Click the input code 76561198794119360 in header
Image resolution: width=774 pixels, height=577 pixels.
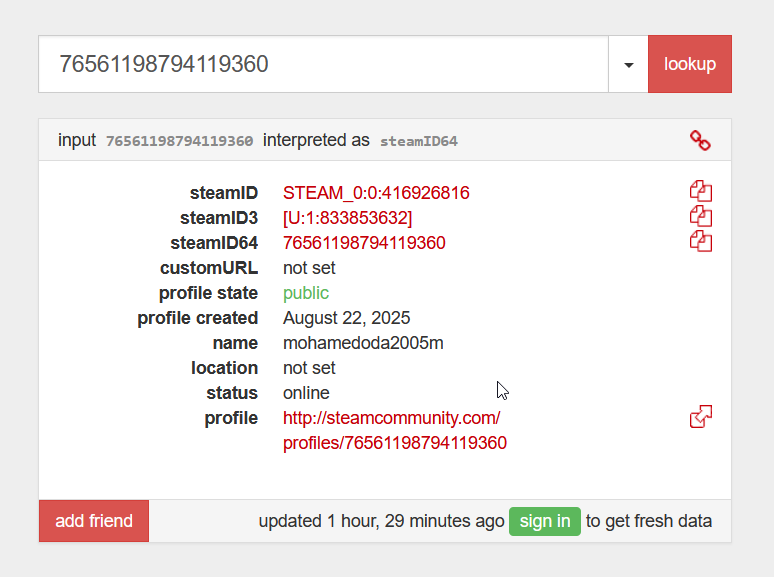(179, 141)
